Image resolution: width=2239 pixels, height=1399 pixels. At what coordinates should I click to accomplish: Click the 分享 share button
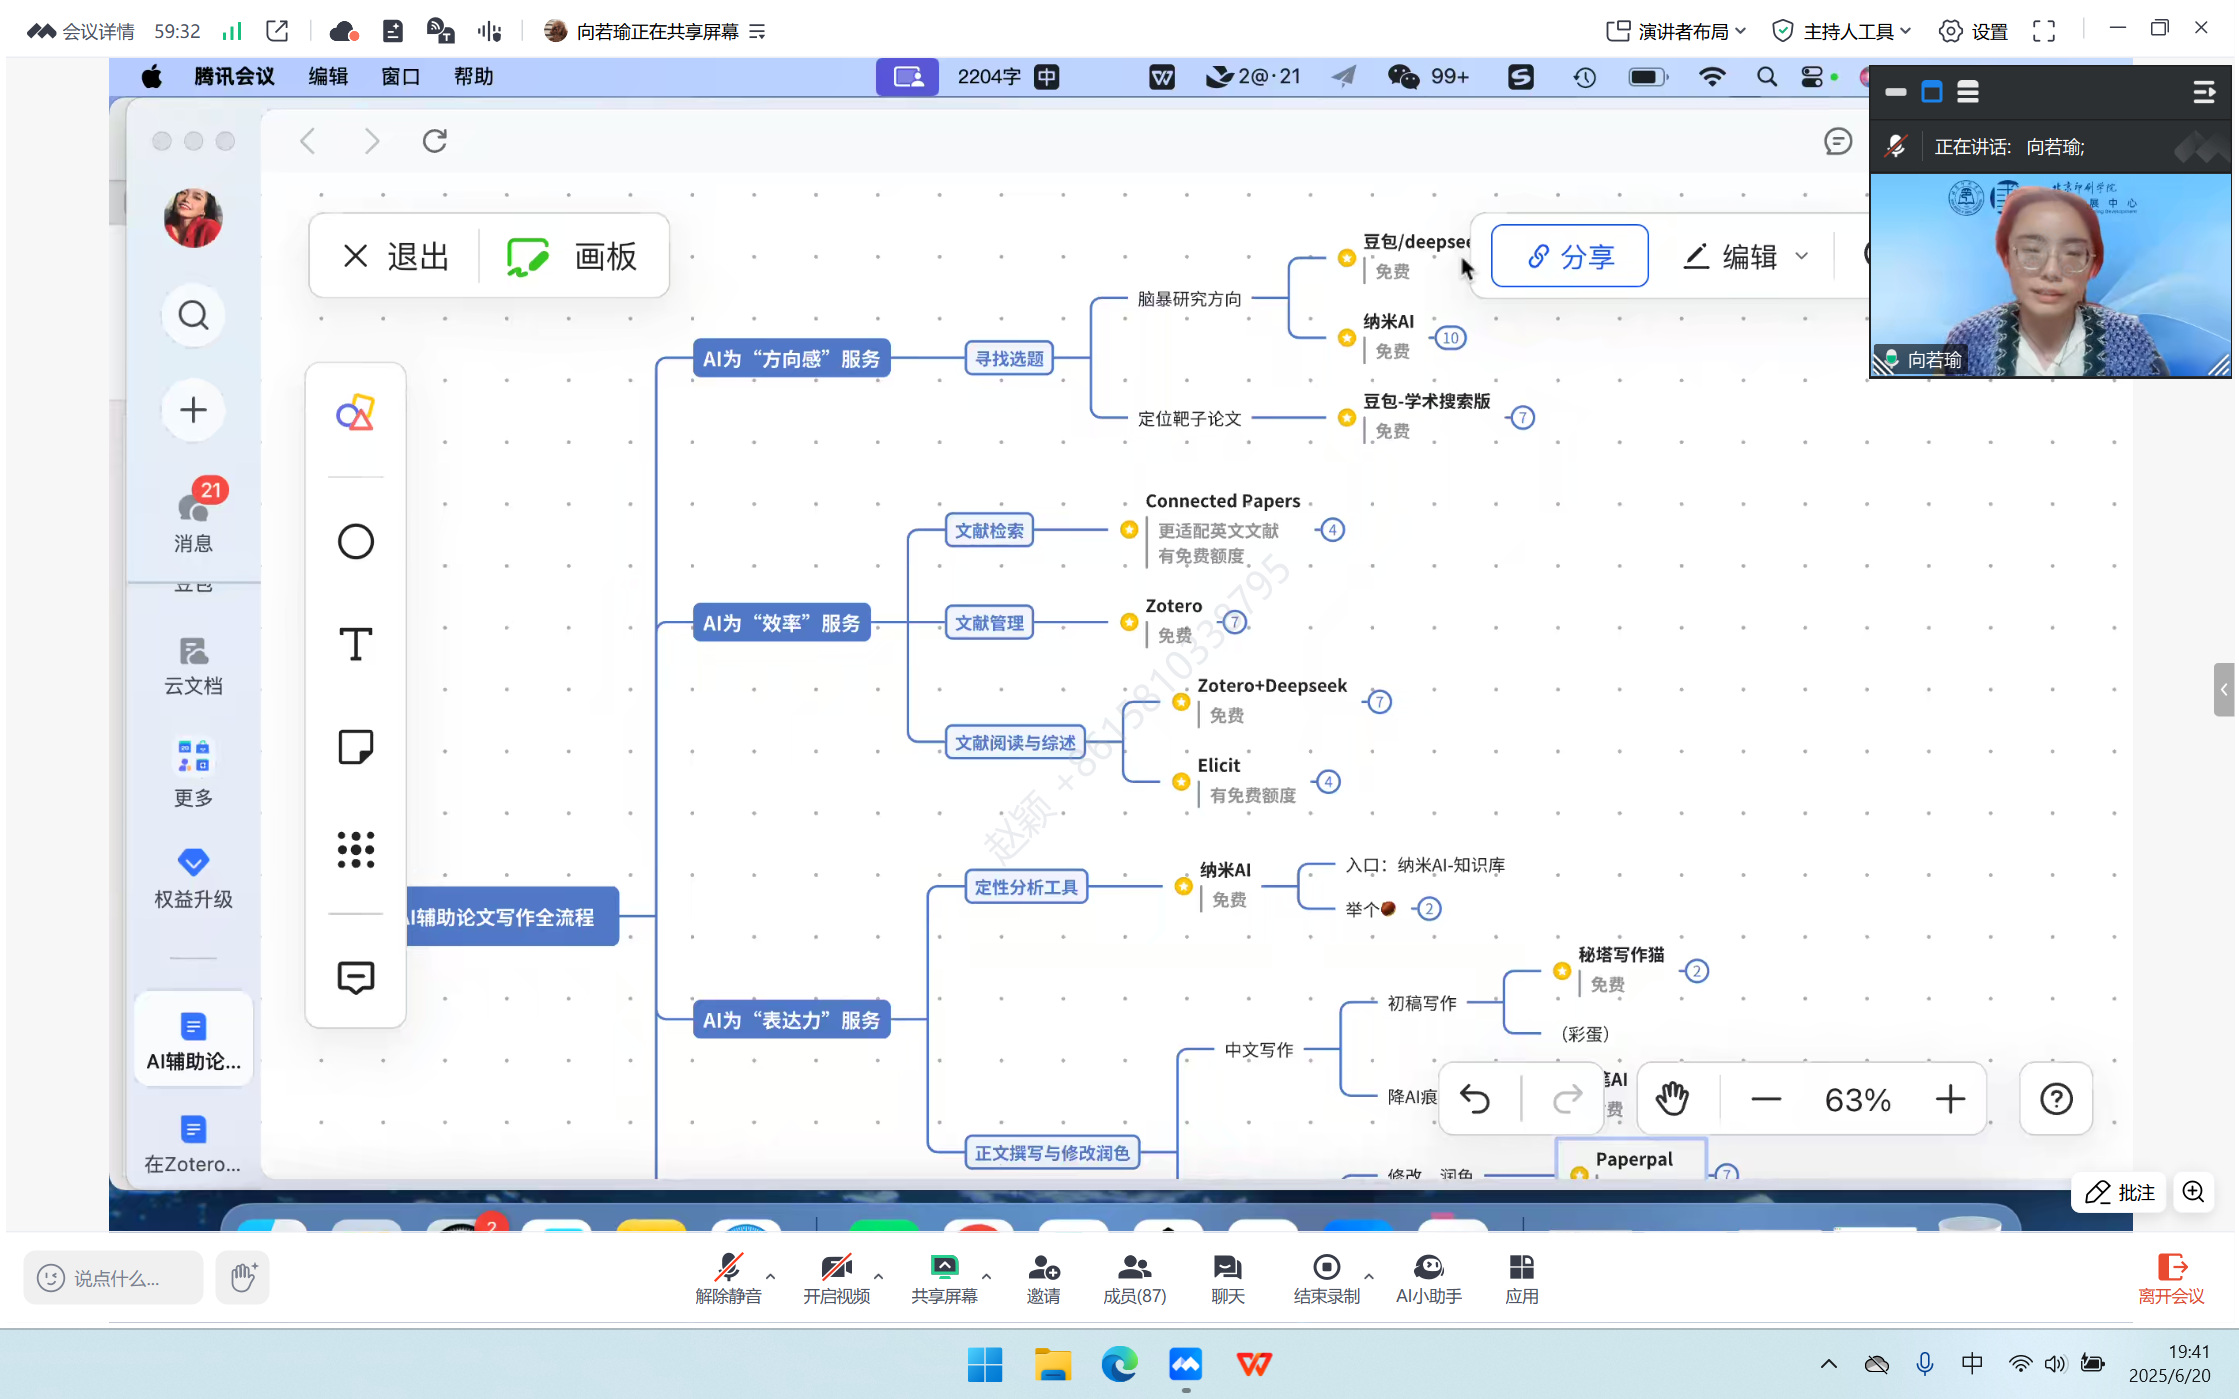(x=1569, y=257)
